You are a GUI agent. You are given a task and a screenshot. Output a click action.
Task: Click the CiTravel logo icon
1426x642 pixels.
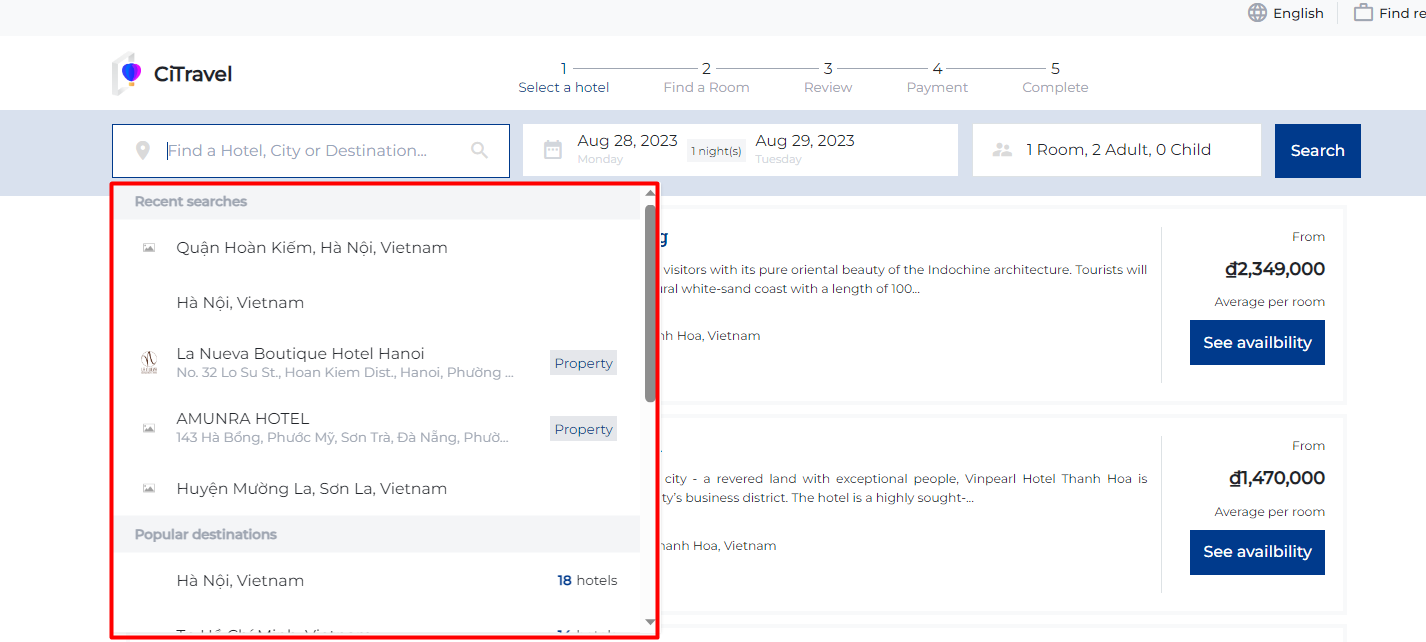coord(126,74)
